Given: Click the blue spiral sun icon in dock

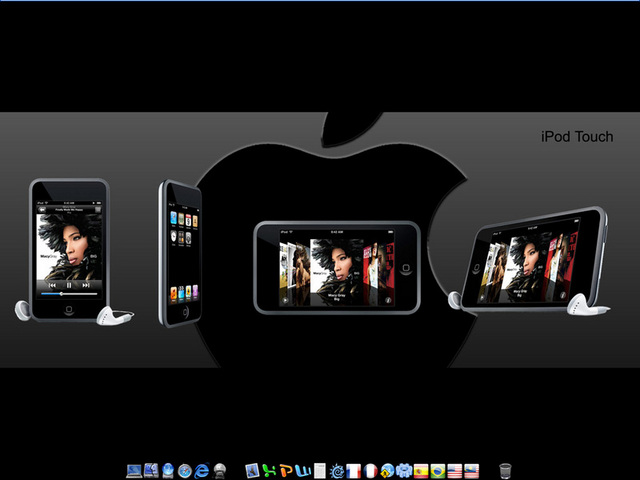Looking at the screenshot, I should tap(337, 471).
